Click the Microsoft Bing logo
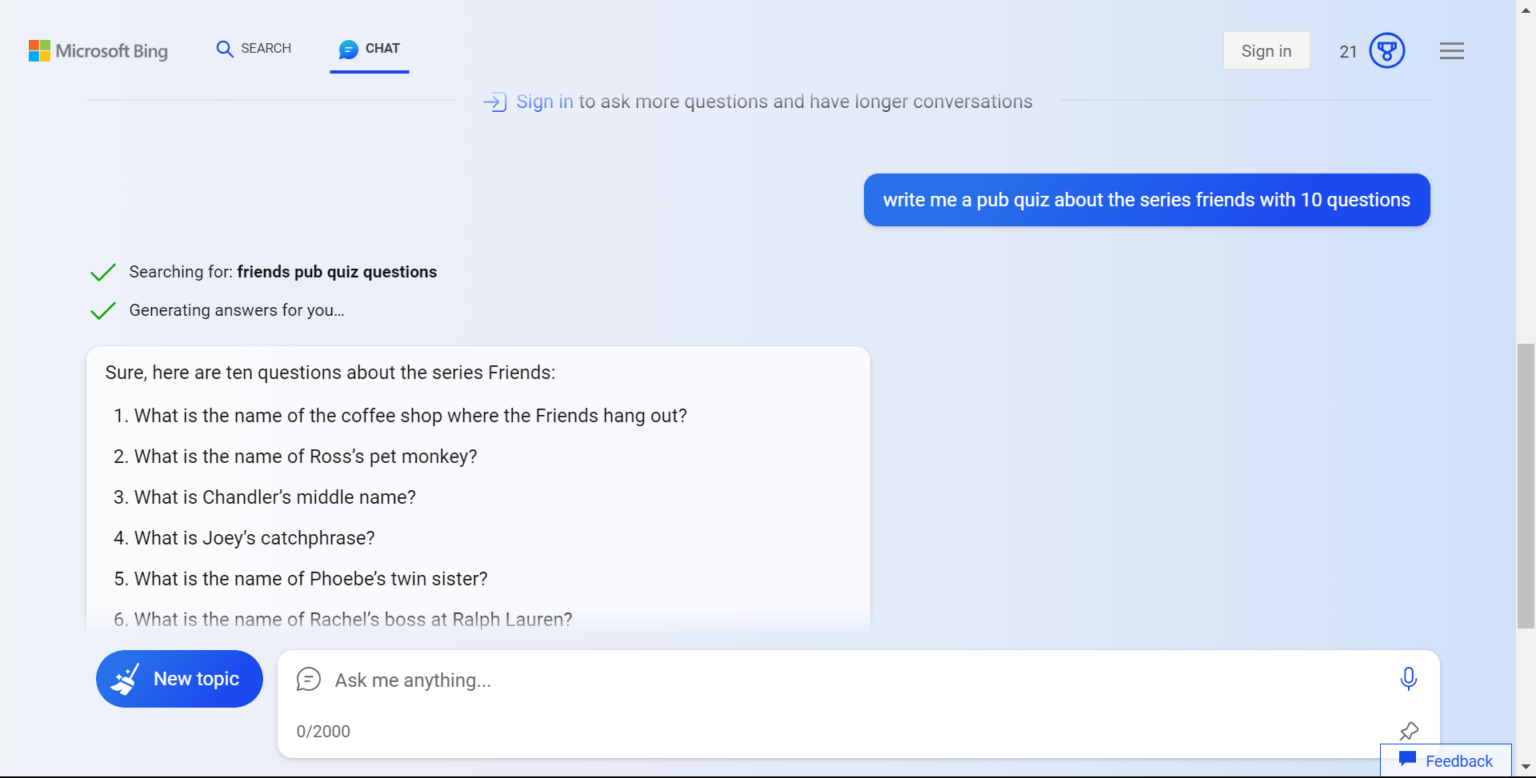Screen dimensions: 1536x778 click(97, 50)
